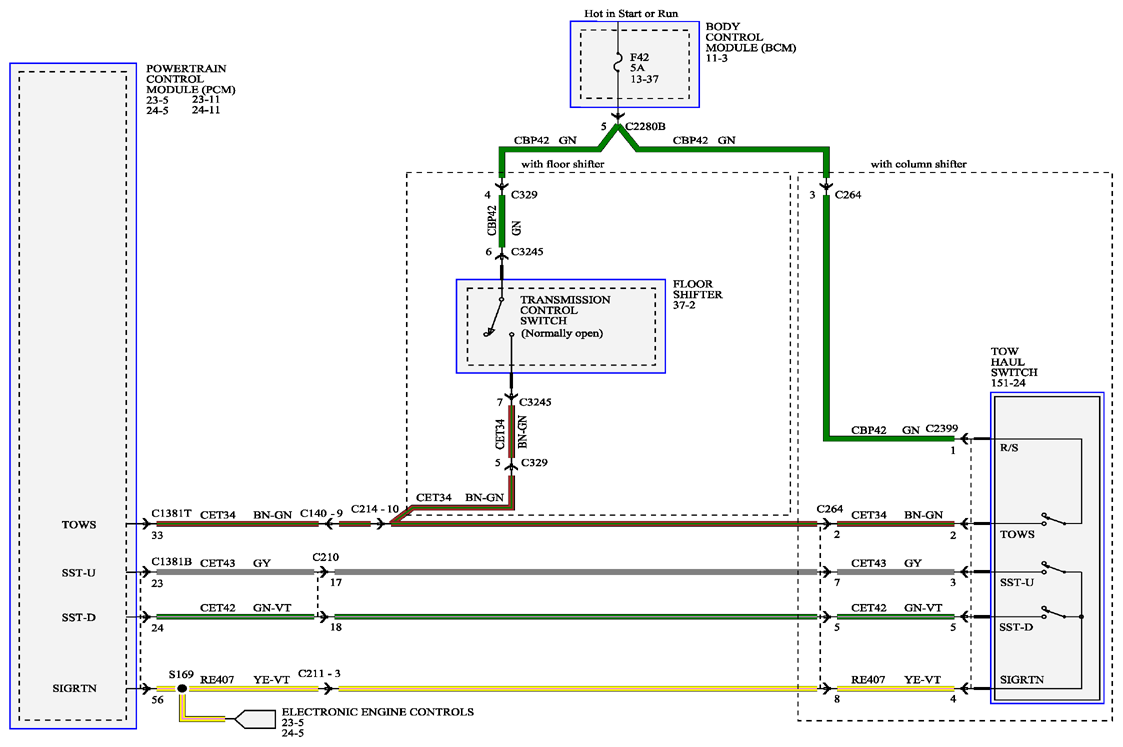Click the '(Normally open)' text
The height and width of the screenshot is (747, 1123).
pyautogui.click(x=562, y=333)
